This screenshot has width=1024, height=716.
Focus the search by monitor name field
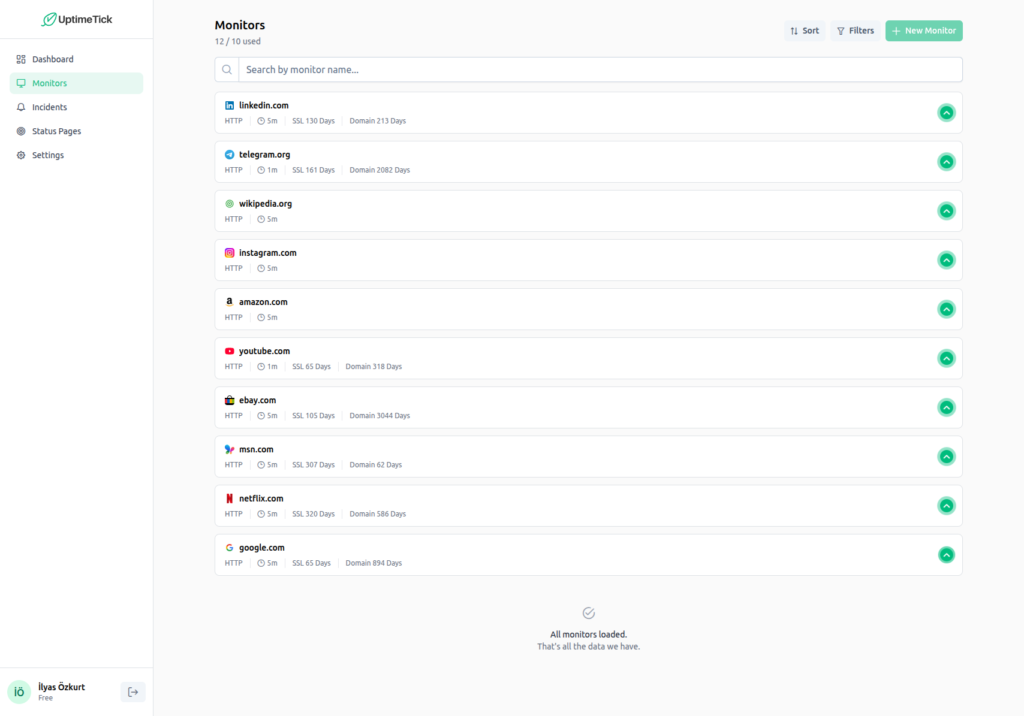click(600, 70)
